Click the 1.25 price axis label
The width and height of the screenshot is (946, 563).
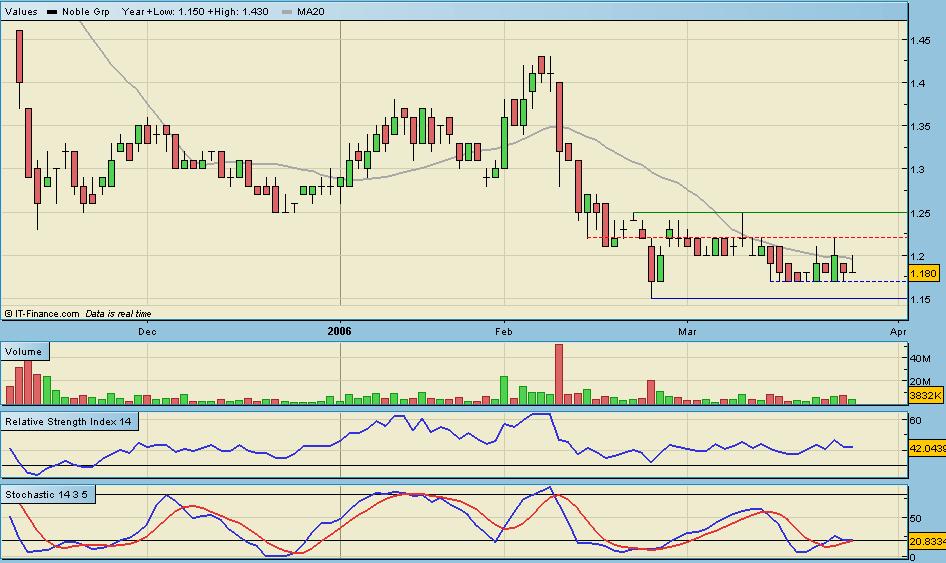(920, 214)
